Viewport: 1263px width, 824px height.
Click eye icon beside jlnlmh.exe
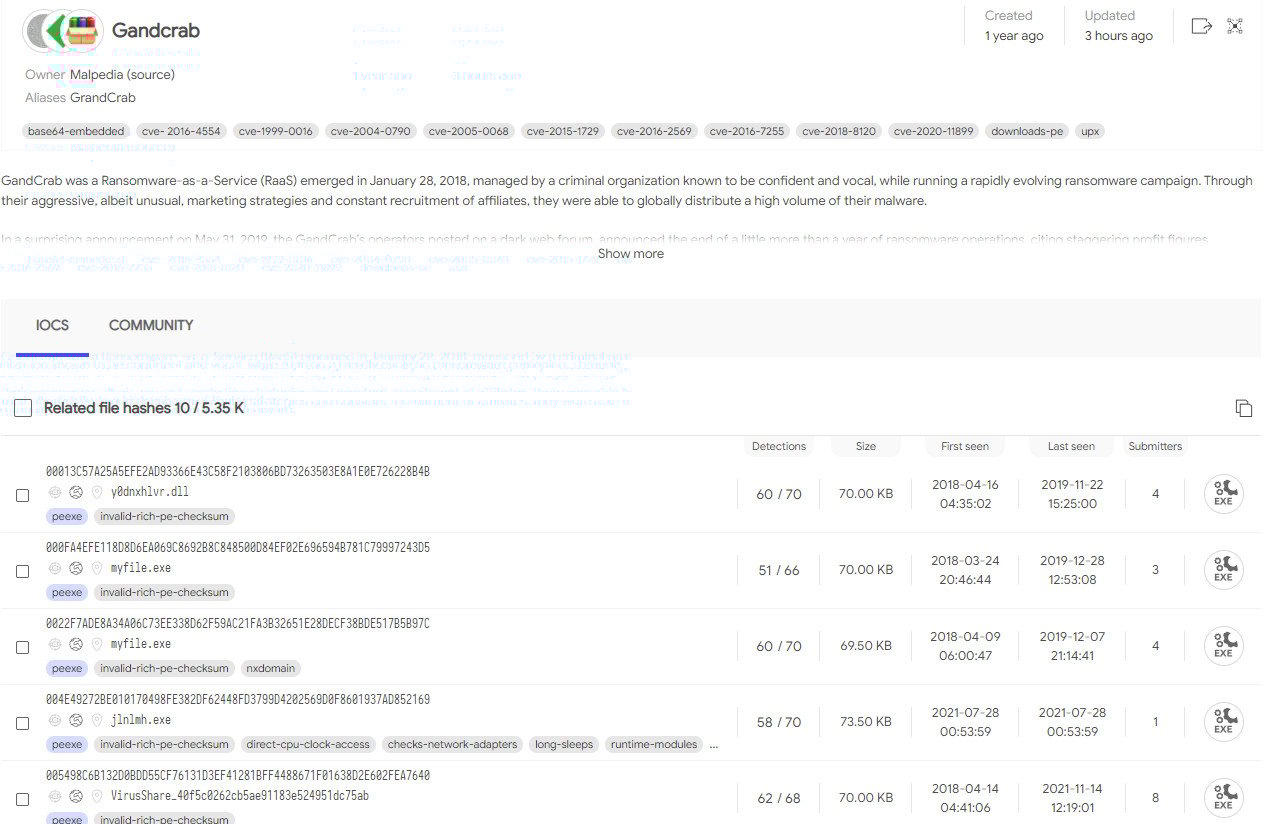pyautogui.click(x=54, y=720)
